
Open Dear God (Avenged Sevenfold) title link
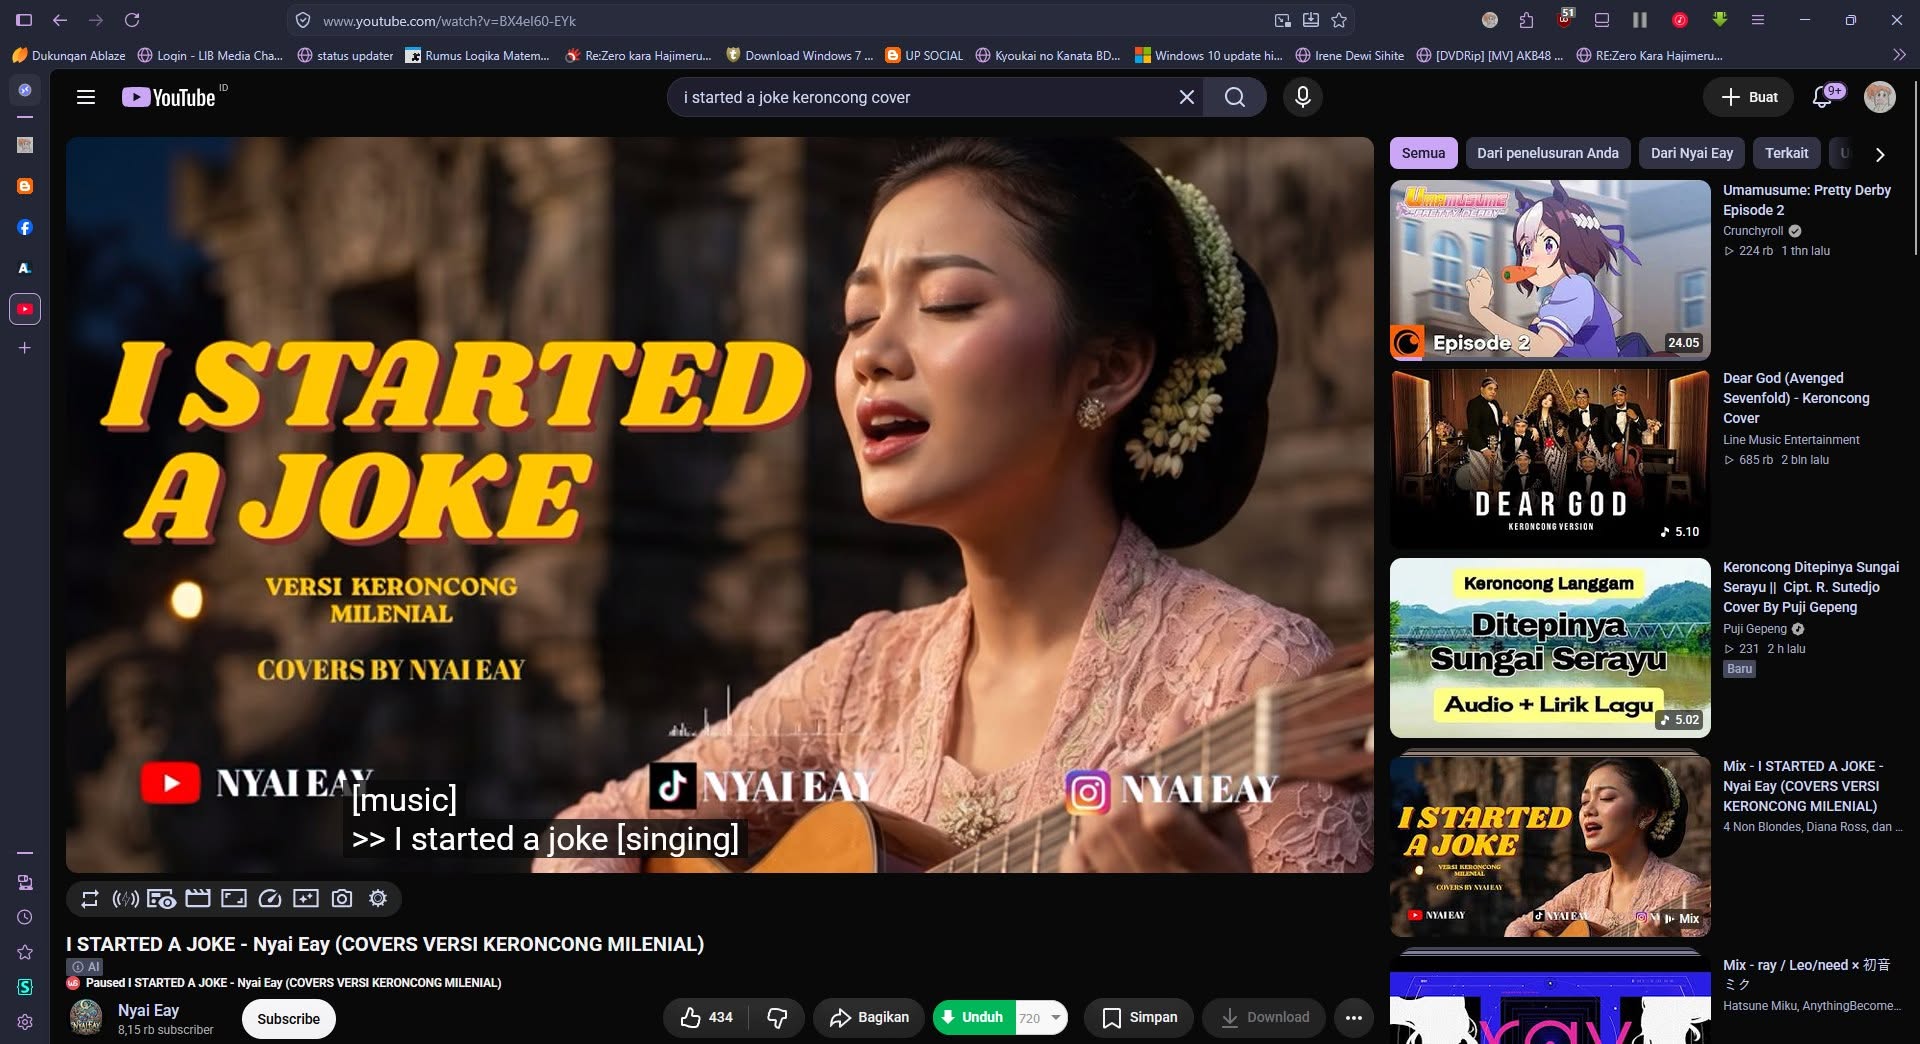point(1796,398)
